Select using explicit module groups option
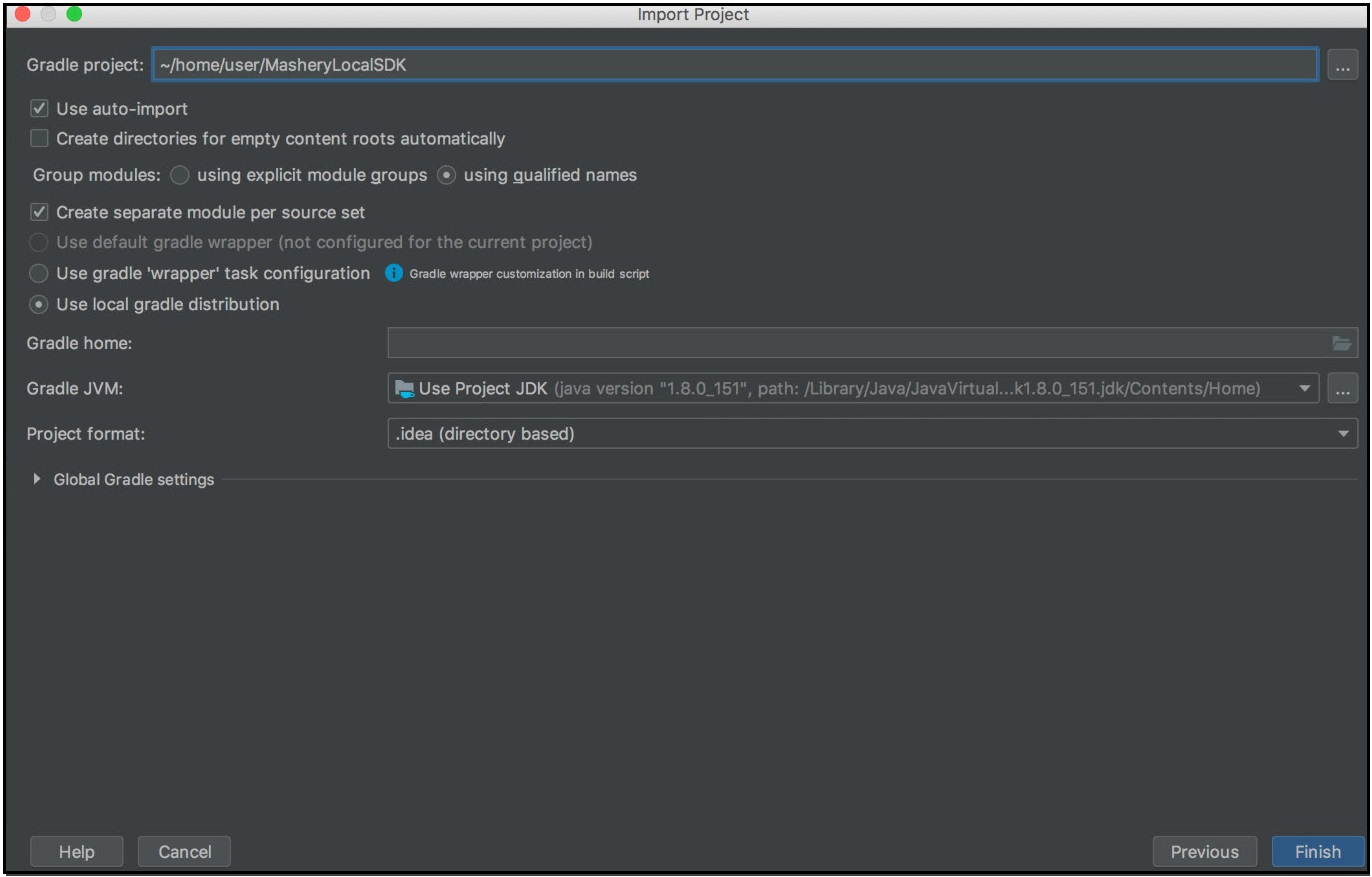1372x877 pixels. pyautogui.click(x=180, y=175)
